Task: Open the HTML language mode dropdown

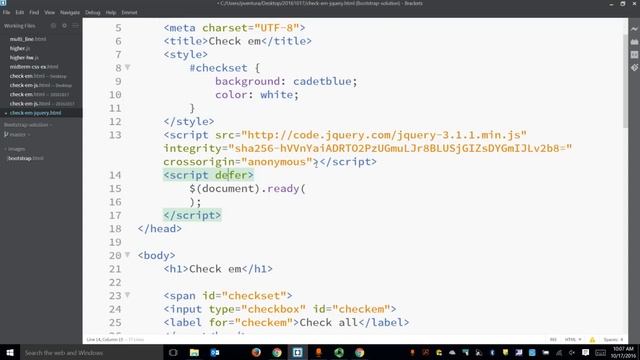Action: (573, 340)
